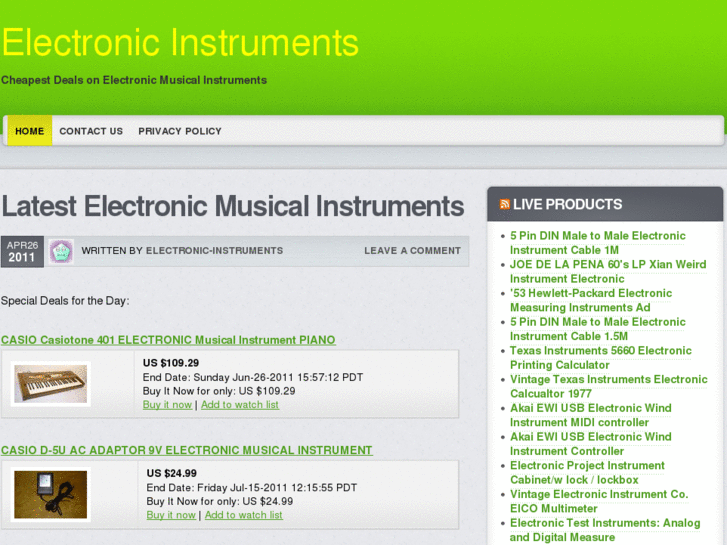Open the Home menu tab
This screenshot has width=727, height=545.
pos(30,131)
